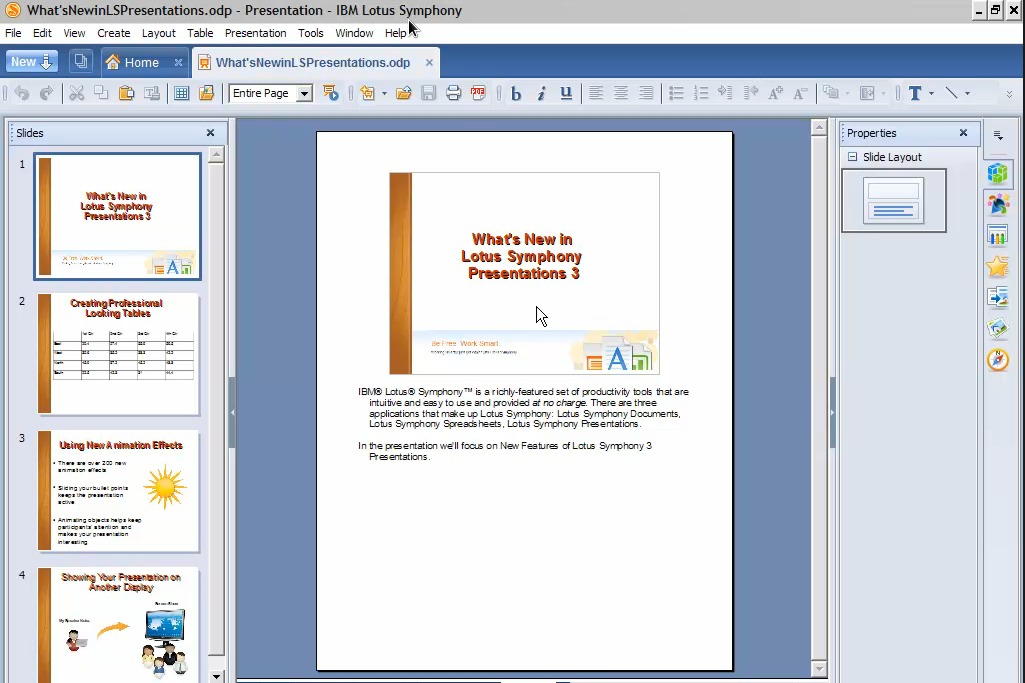This screenshot has width=1025, height=683.
Task: Select slide 3 Using New Animation Effects
Action: [x=118, y=490]
